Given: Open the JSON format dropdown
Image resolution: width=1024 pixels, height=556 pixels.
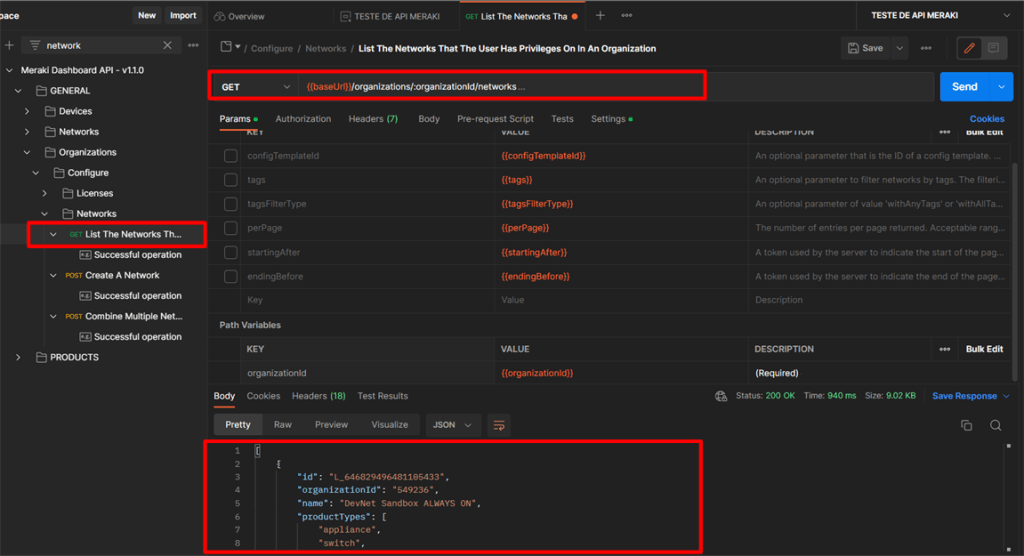Looking at the screenshot, I should [x=451, y=425].
